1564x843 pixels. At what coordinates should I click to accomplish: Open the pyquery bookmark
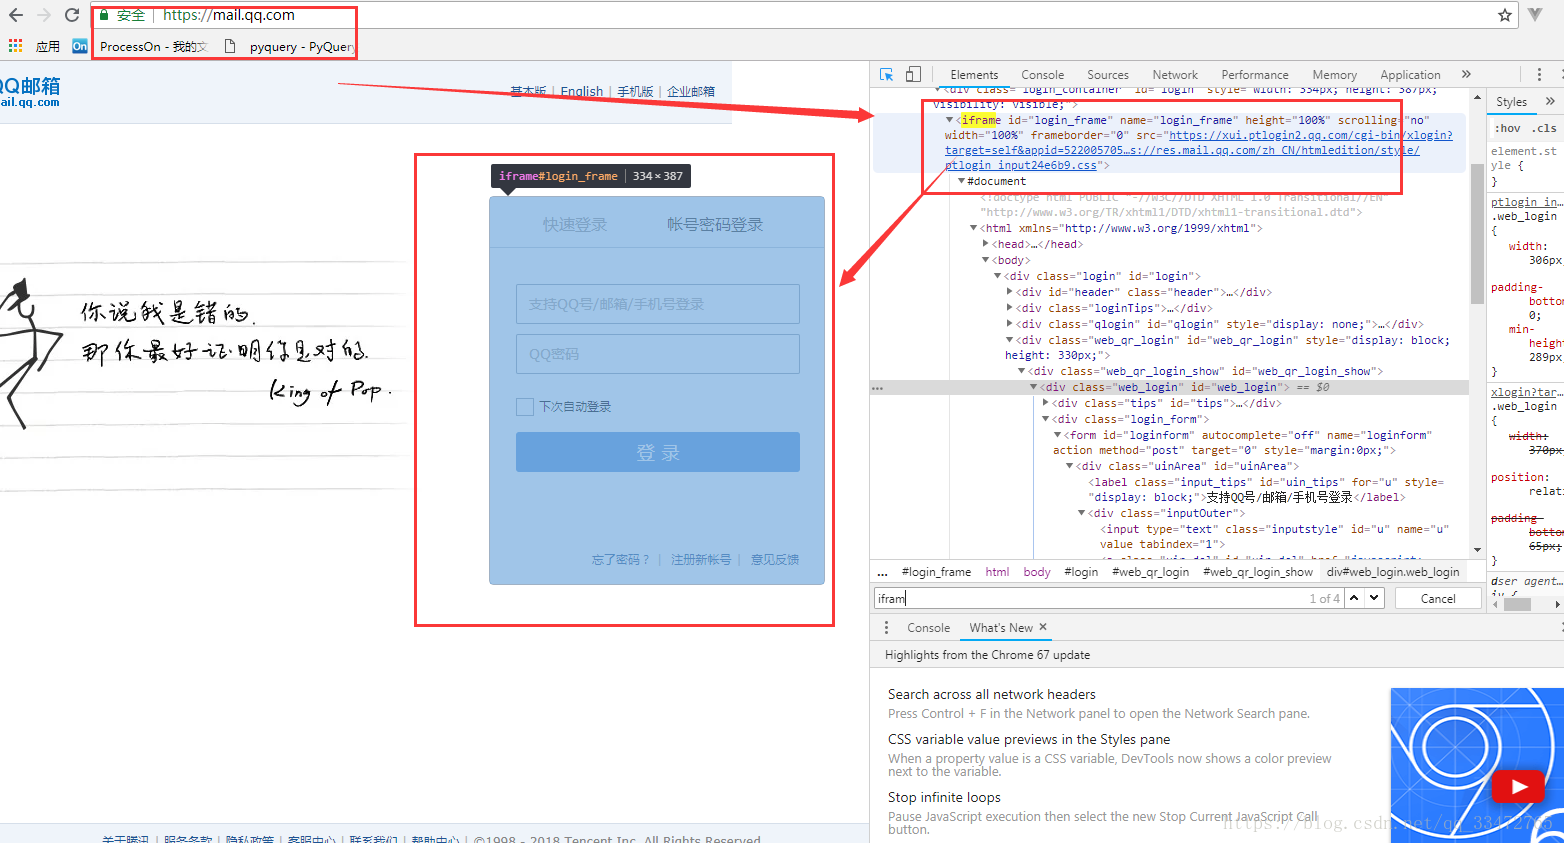tap(289, 46)
